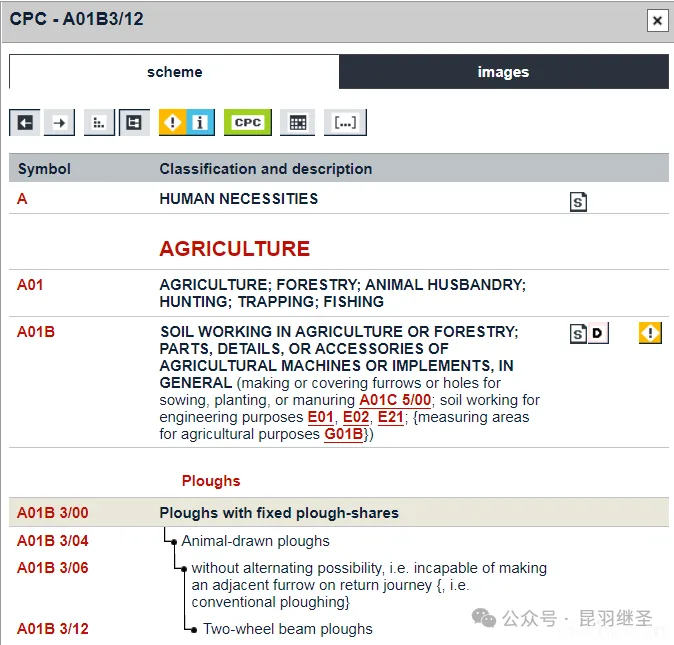This screenshot has height=645, width=674.
Task: Click the back arrow navigation icon
Action: pos(25,122)
